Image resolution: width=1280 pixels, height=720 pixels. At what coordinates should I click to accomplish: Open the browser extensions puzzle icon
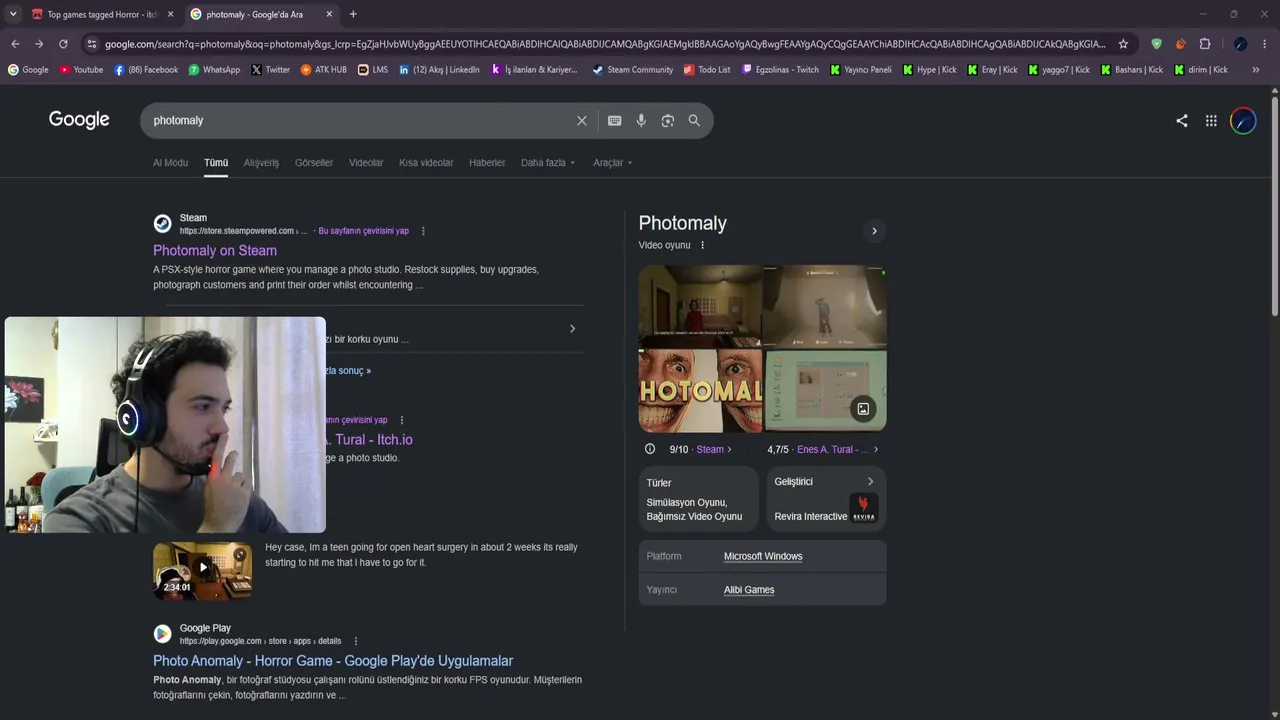(x=1205, y=44)
